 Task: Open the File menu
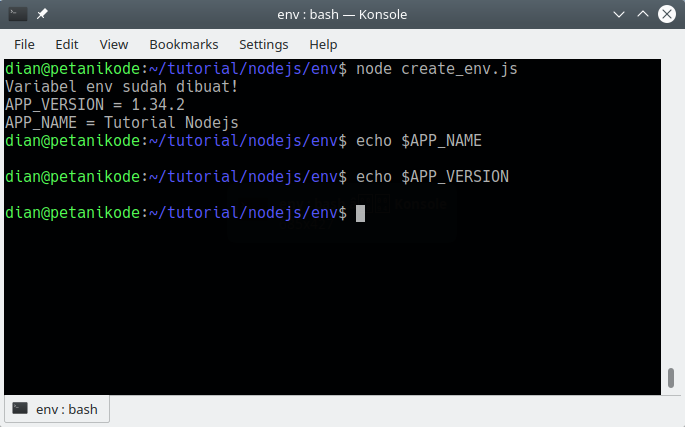point(24,44)
